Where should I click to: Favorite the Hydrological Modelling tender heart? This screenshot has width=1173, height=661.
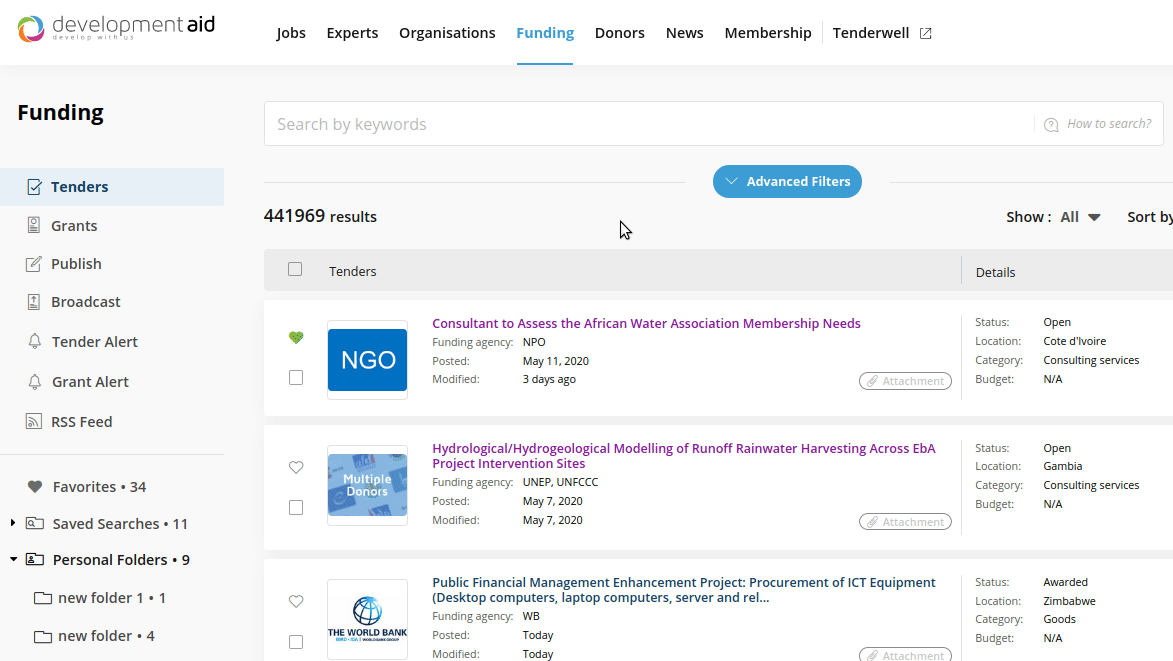point(295,467)
